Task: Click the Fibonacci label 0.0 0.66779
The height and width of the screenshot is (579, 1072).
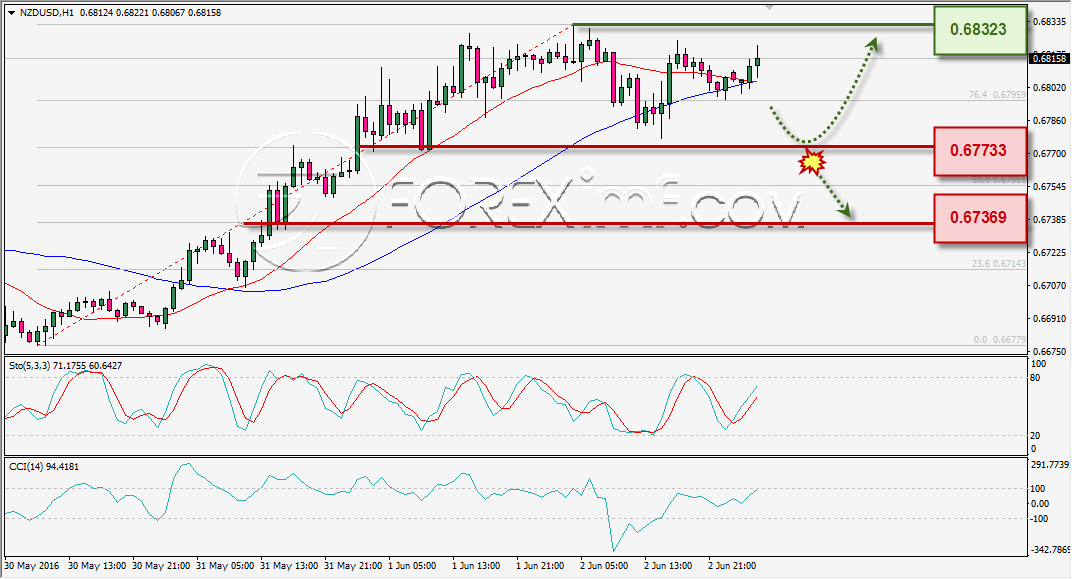Action: 1000,340
